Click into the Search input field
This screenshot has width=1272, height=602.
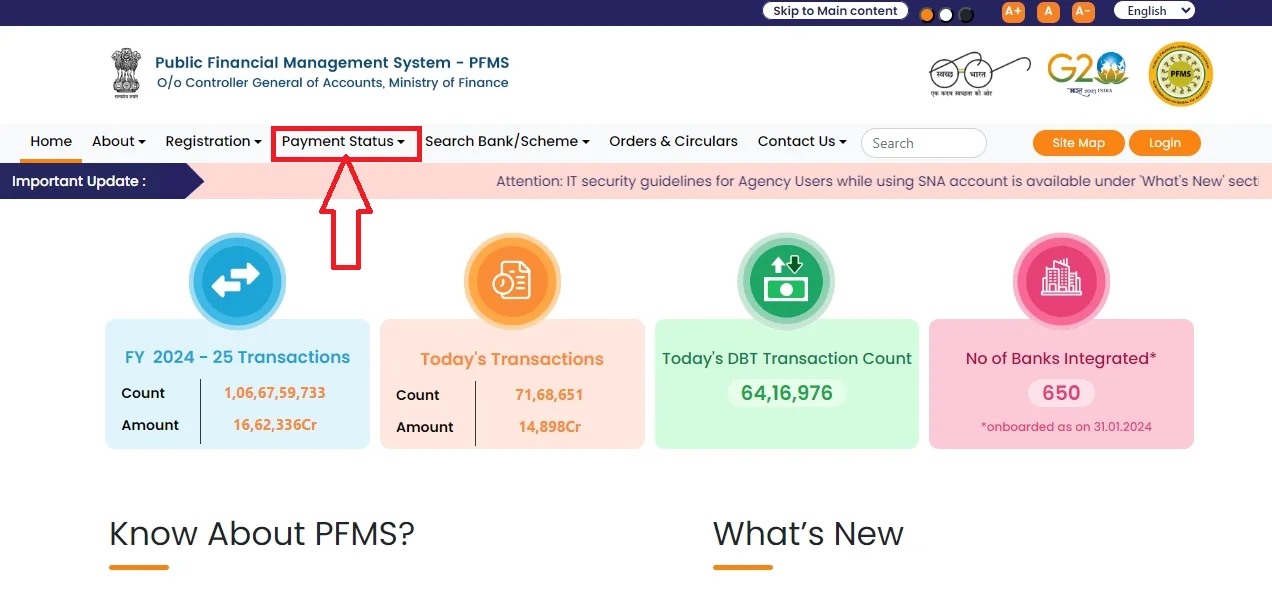tap(923, 143)
